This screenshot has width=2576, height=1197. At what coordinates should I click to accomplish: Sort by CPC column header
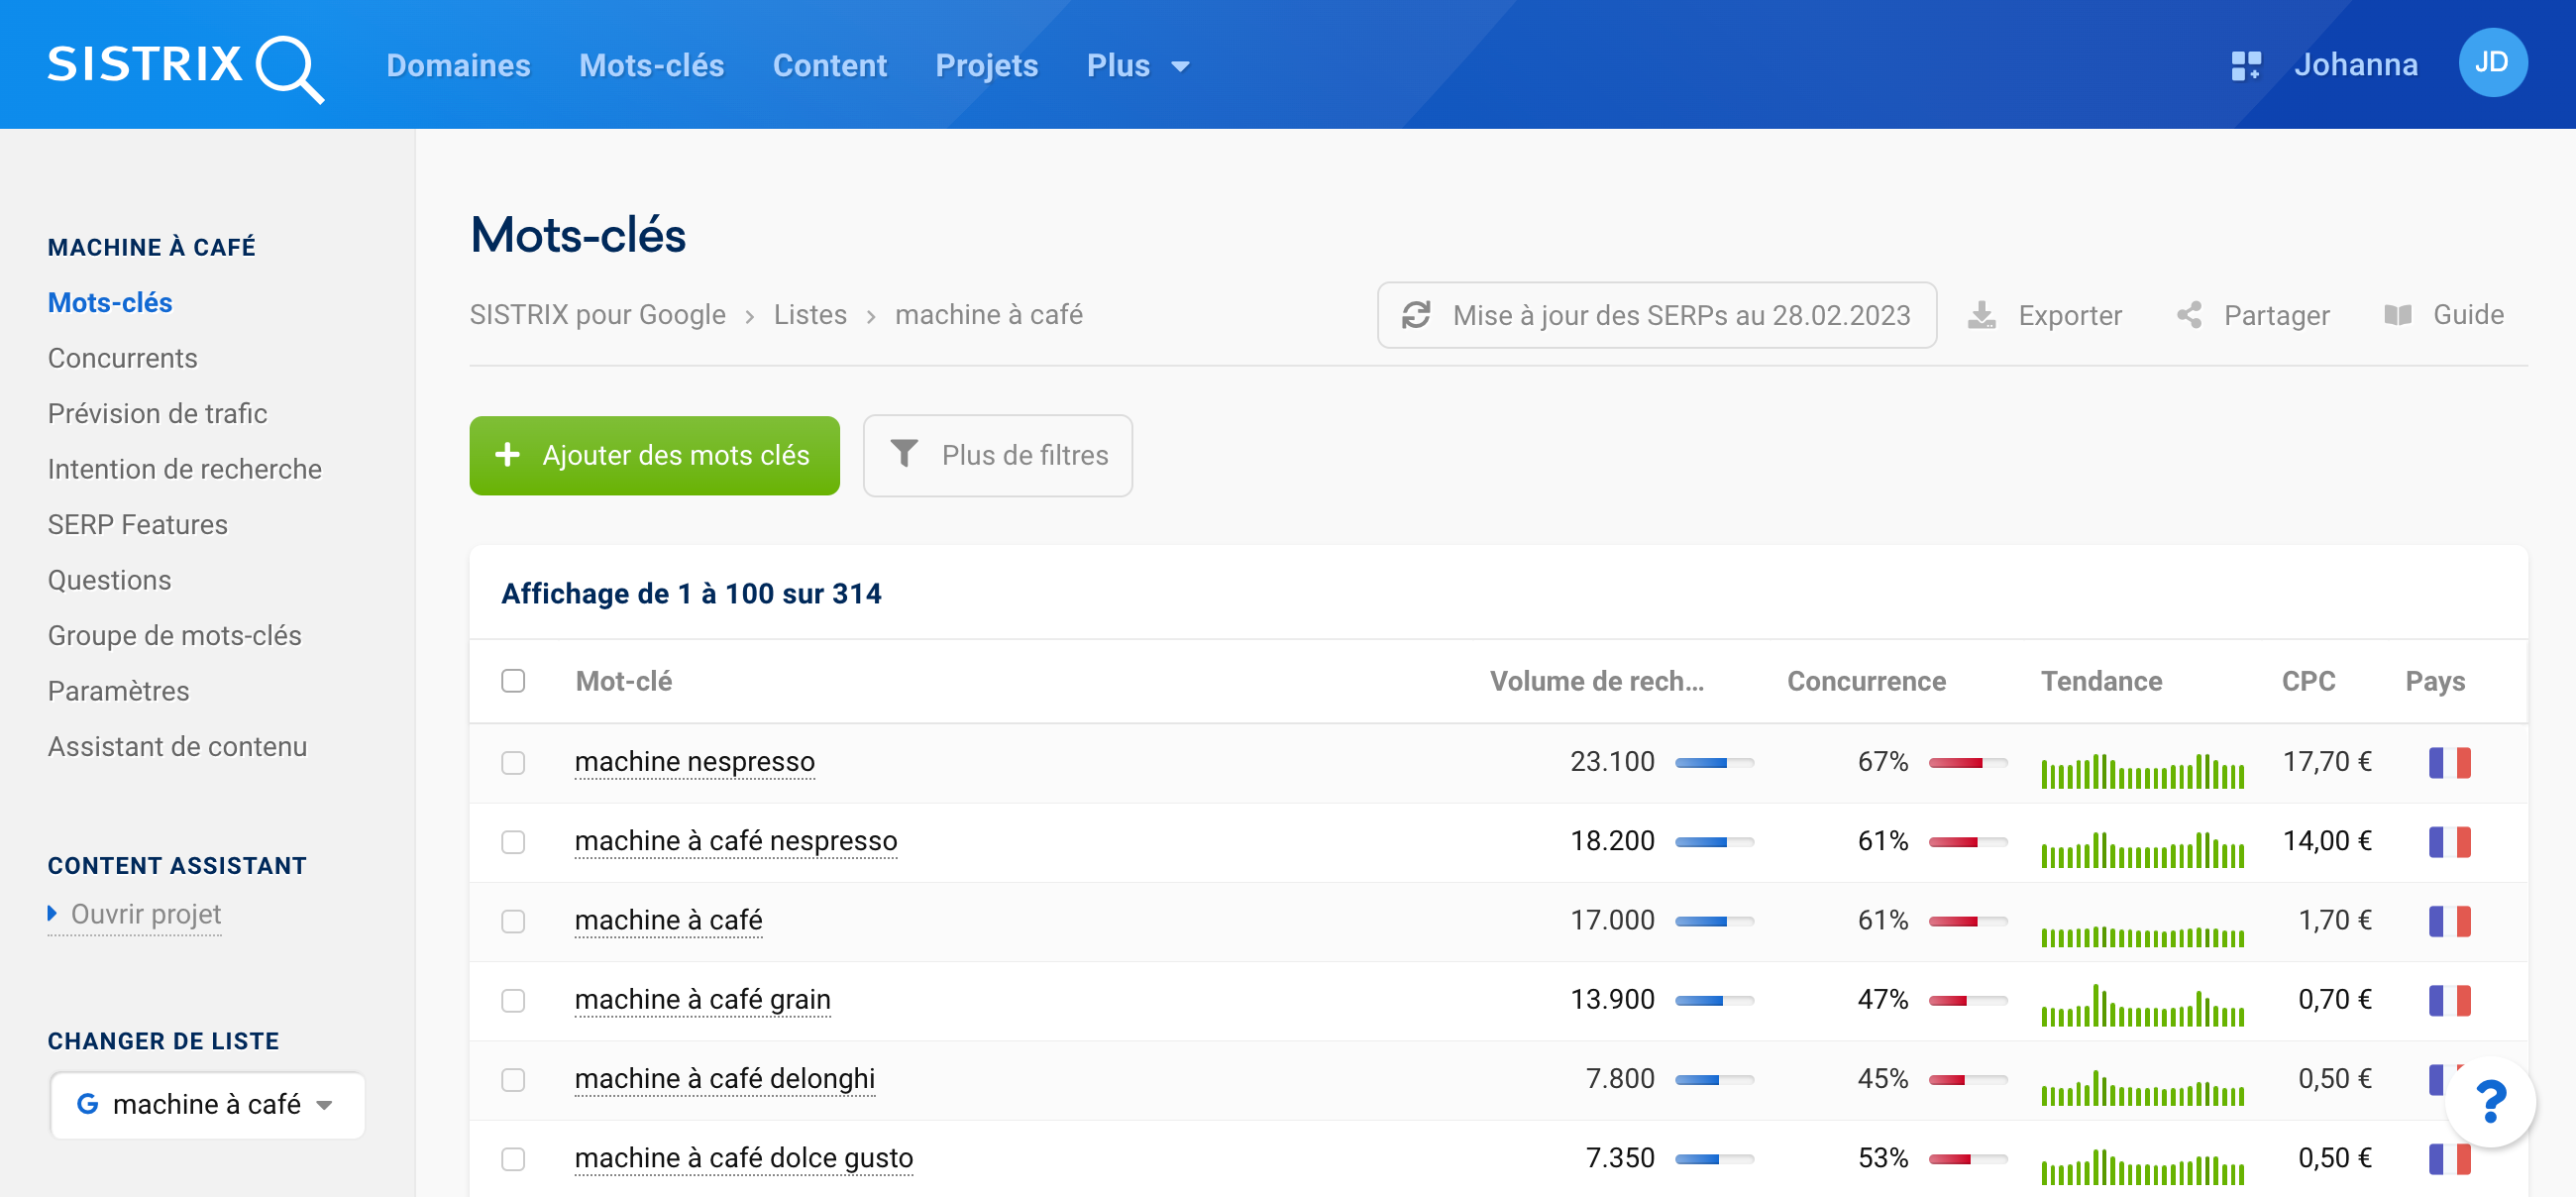coord(2308,681)
